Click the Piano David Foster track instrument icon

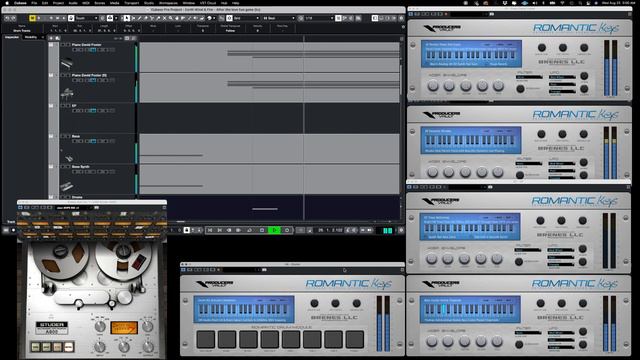point(67,63)
